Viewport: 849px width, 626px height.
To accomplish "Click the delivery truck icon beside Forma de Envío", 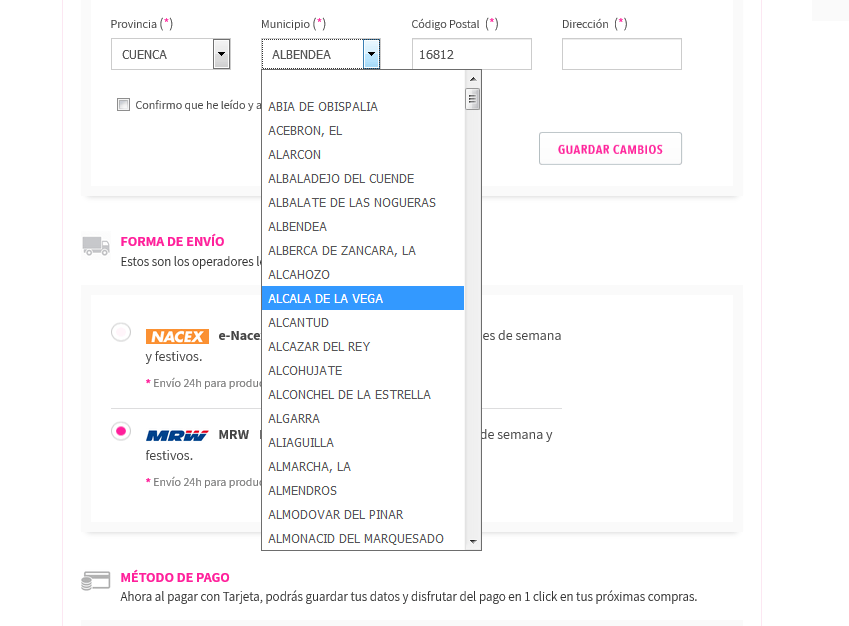I will tap(96, 245).
